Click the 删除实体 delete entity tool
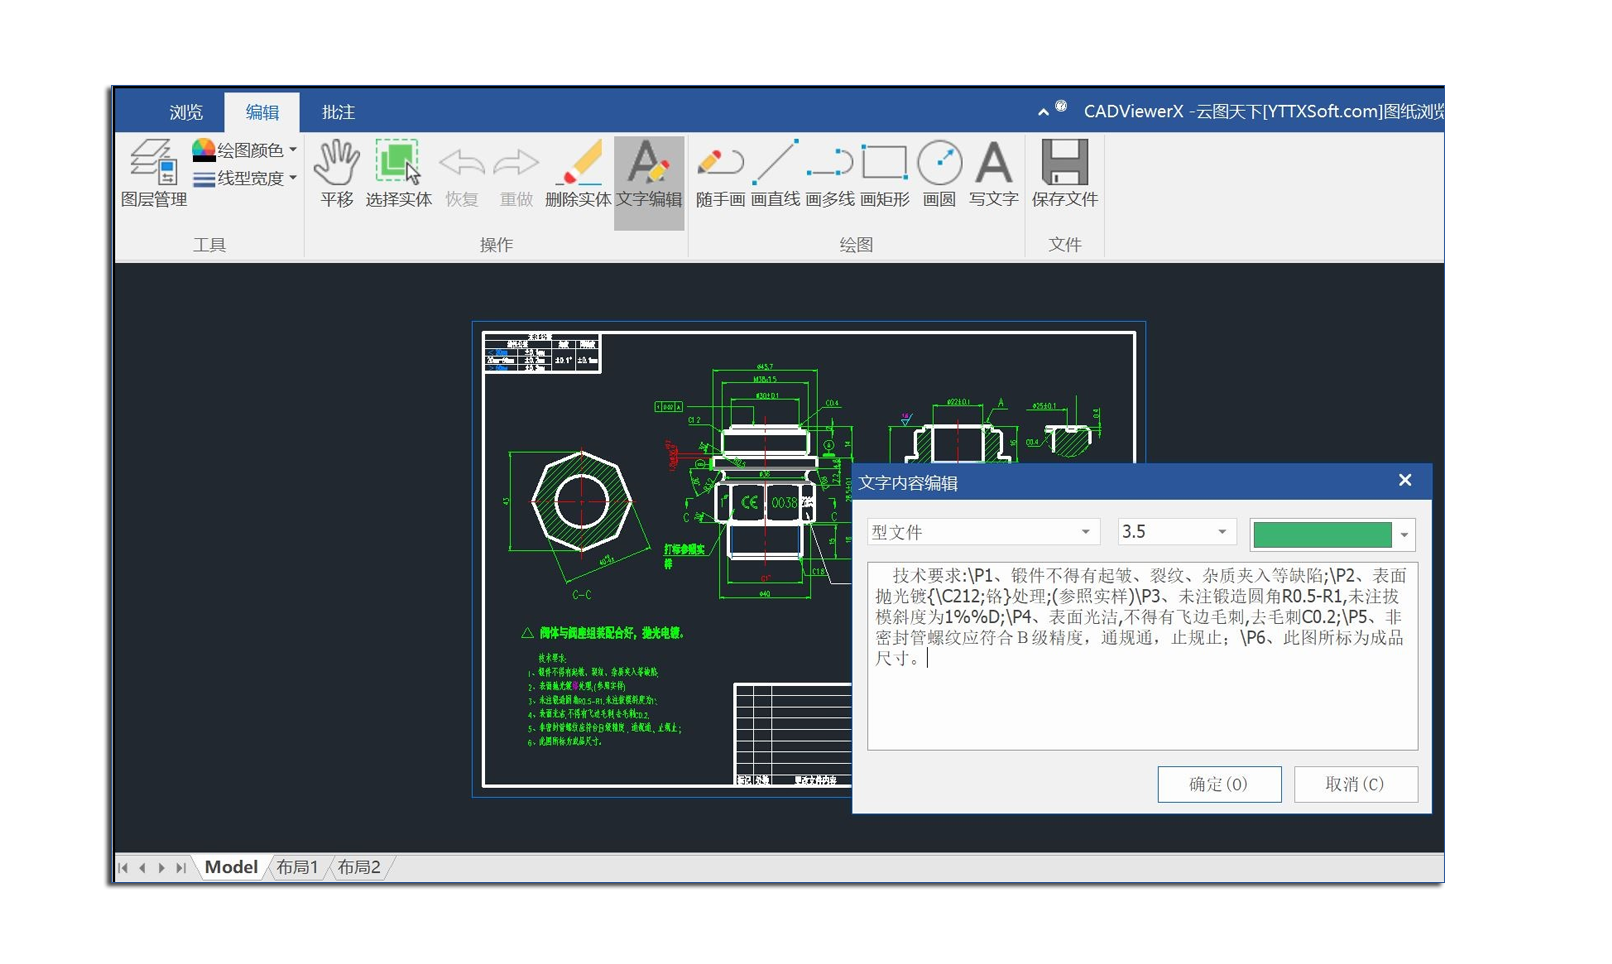Viewport: 1612px width, 964px height. (582, 178)
